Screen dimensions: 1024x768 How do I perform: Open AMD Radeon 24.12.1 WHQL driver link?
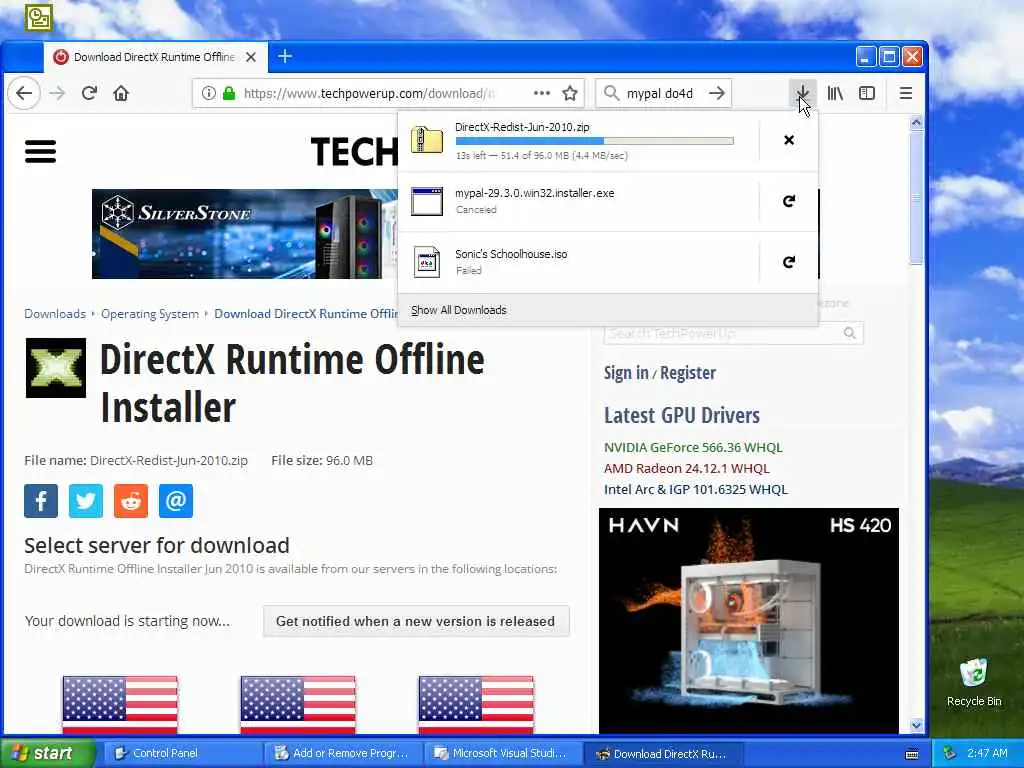pyautogui.click(x=686, y=468)
